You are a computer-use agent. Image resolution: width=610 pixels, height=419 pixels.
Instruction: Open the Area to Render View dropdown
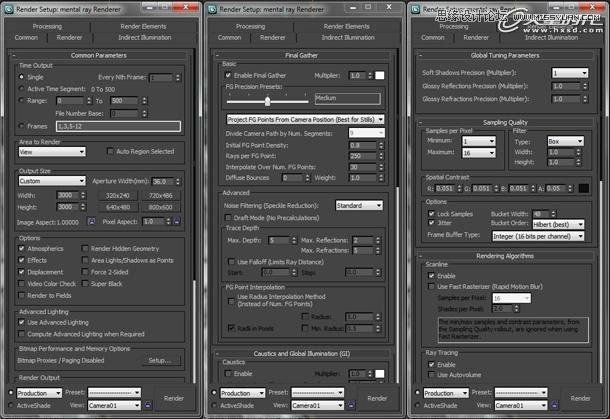click(52, 152)
